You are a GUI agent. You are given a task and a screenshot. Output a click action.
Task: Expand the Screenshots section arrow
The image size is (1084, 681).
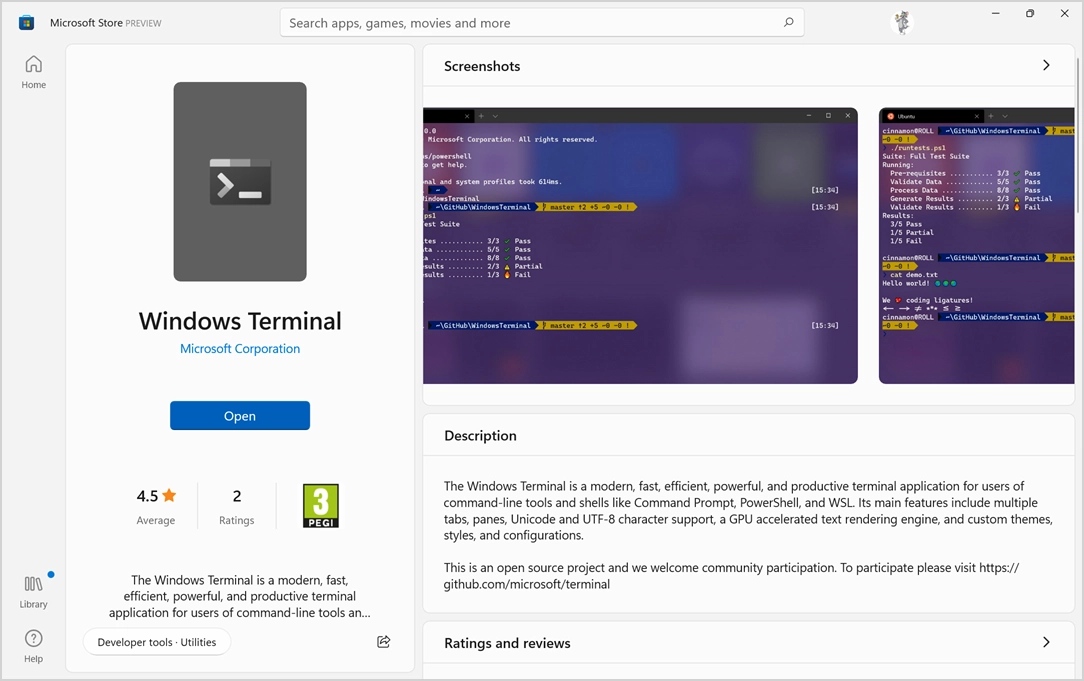[x=1046, y=65]
